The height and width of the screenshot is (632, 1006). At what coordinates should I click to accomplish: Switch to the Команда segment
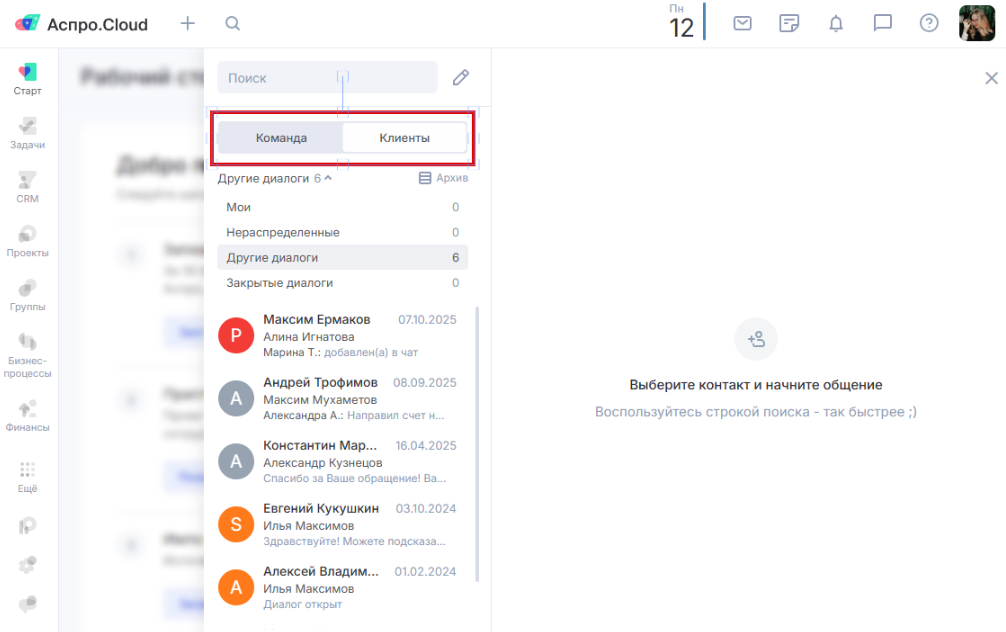tap(281, 138)
